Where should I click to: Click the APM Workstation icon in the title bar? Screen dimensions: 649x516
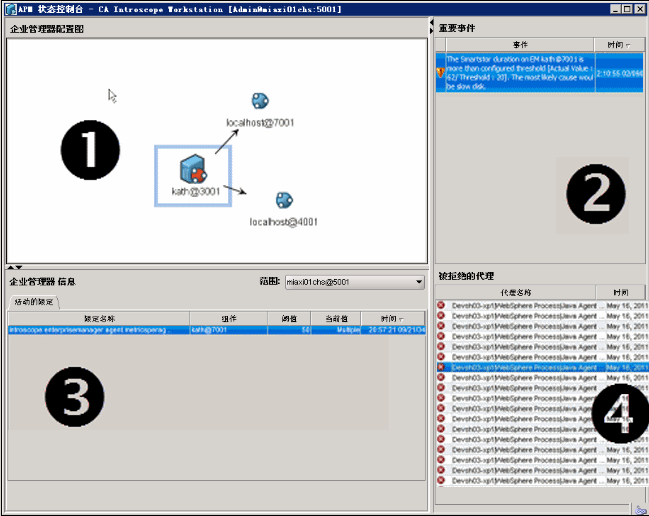(x=11, y=9)
